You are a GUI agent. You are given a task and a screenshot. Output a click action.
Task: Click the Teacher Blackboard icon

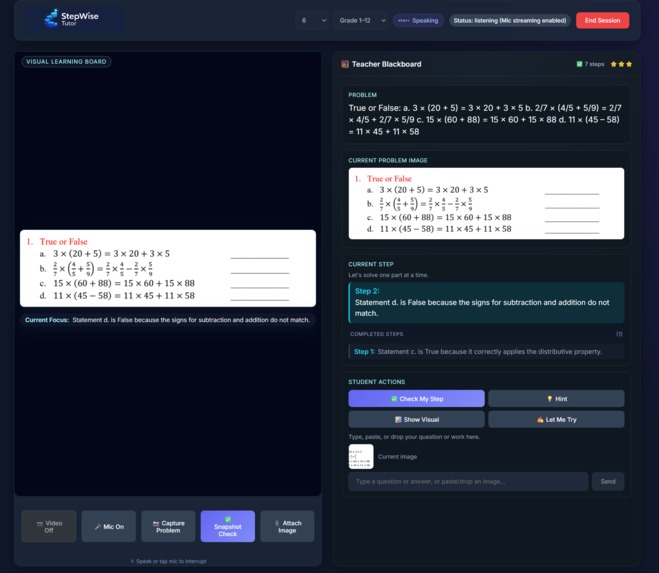click(x=345, y=64)
